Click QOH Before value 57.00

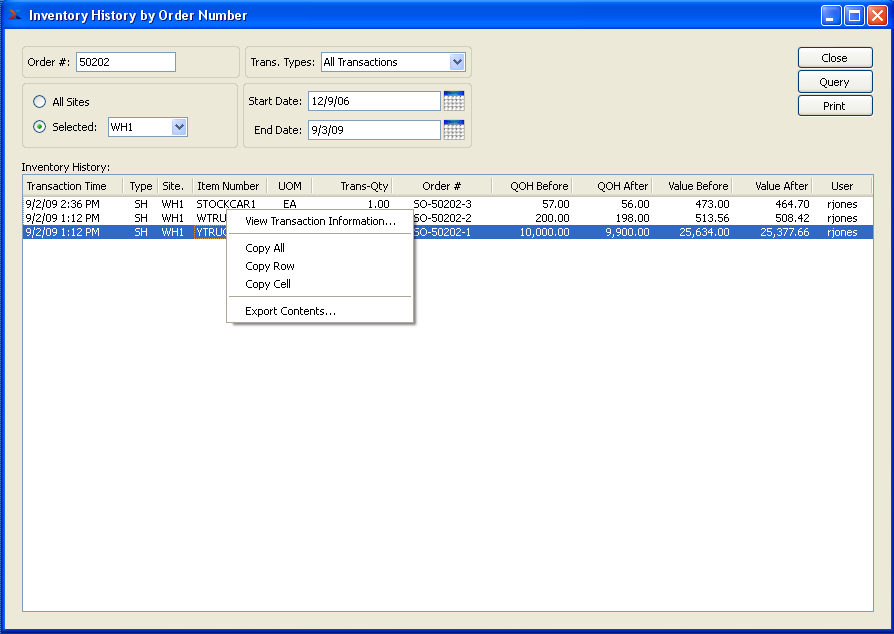click(x=555, y=204)
